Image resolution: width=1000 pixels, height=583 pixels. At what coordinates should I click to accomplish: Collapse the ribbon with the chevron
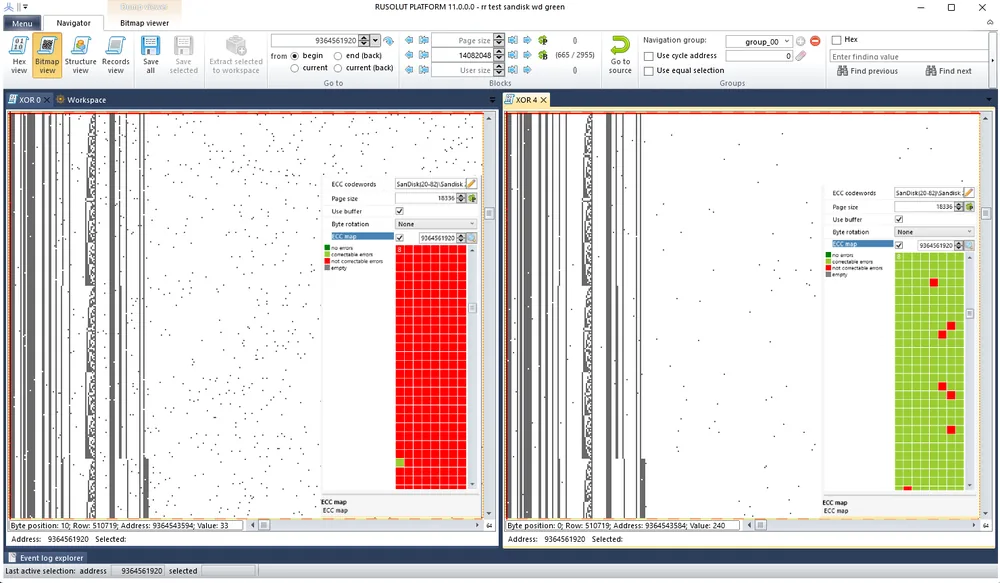(x=990, y=22)
